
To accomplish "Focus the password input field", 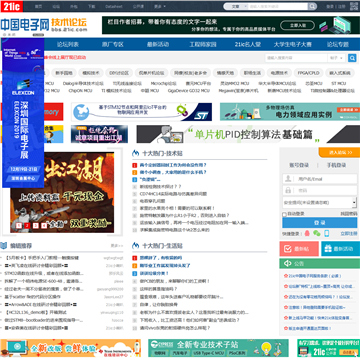I will coord(320,190).
